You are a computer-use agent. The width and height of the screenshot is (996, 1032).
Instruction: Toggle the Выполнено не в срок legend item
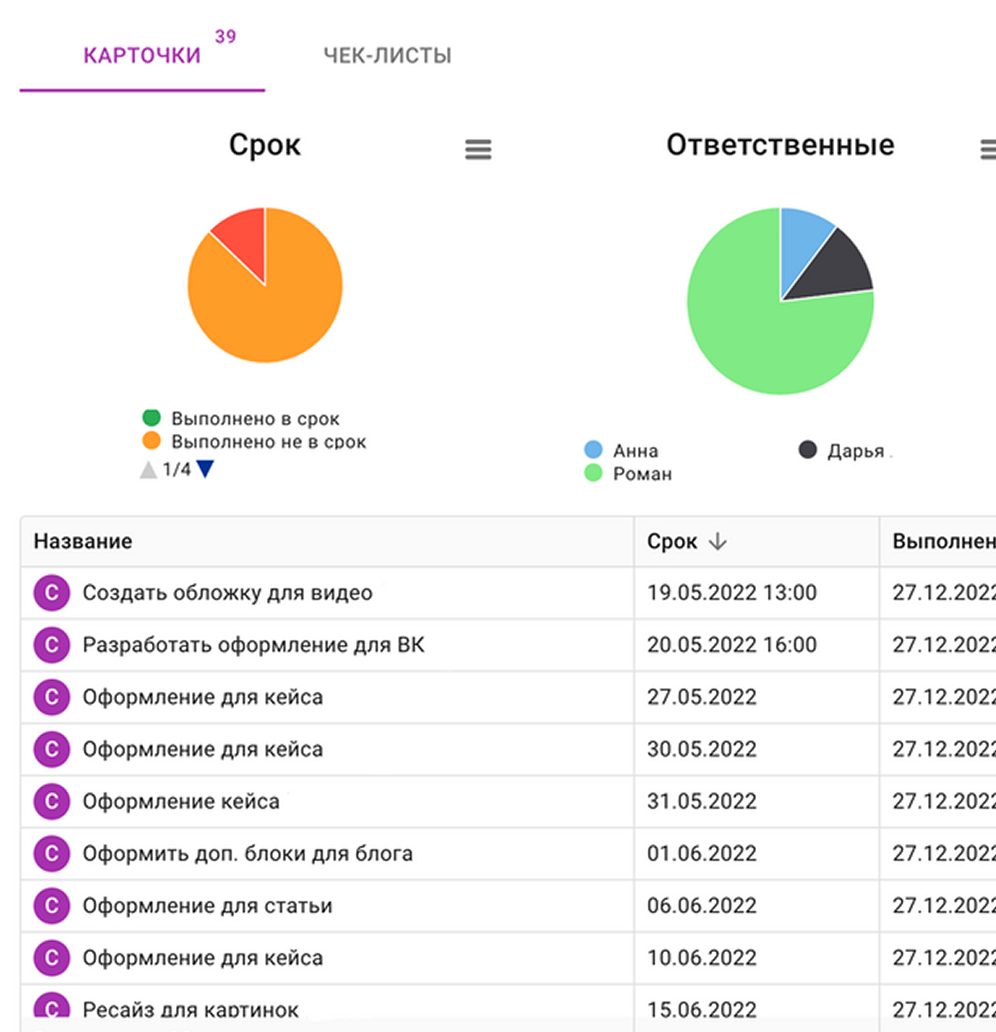coord(268,441)
